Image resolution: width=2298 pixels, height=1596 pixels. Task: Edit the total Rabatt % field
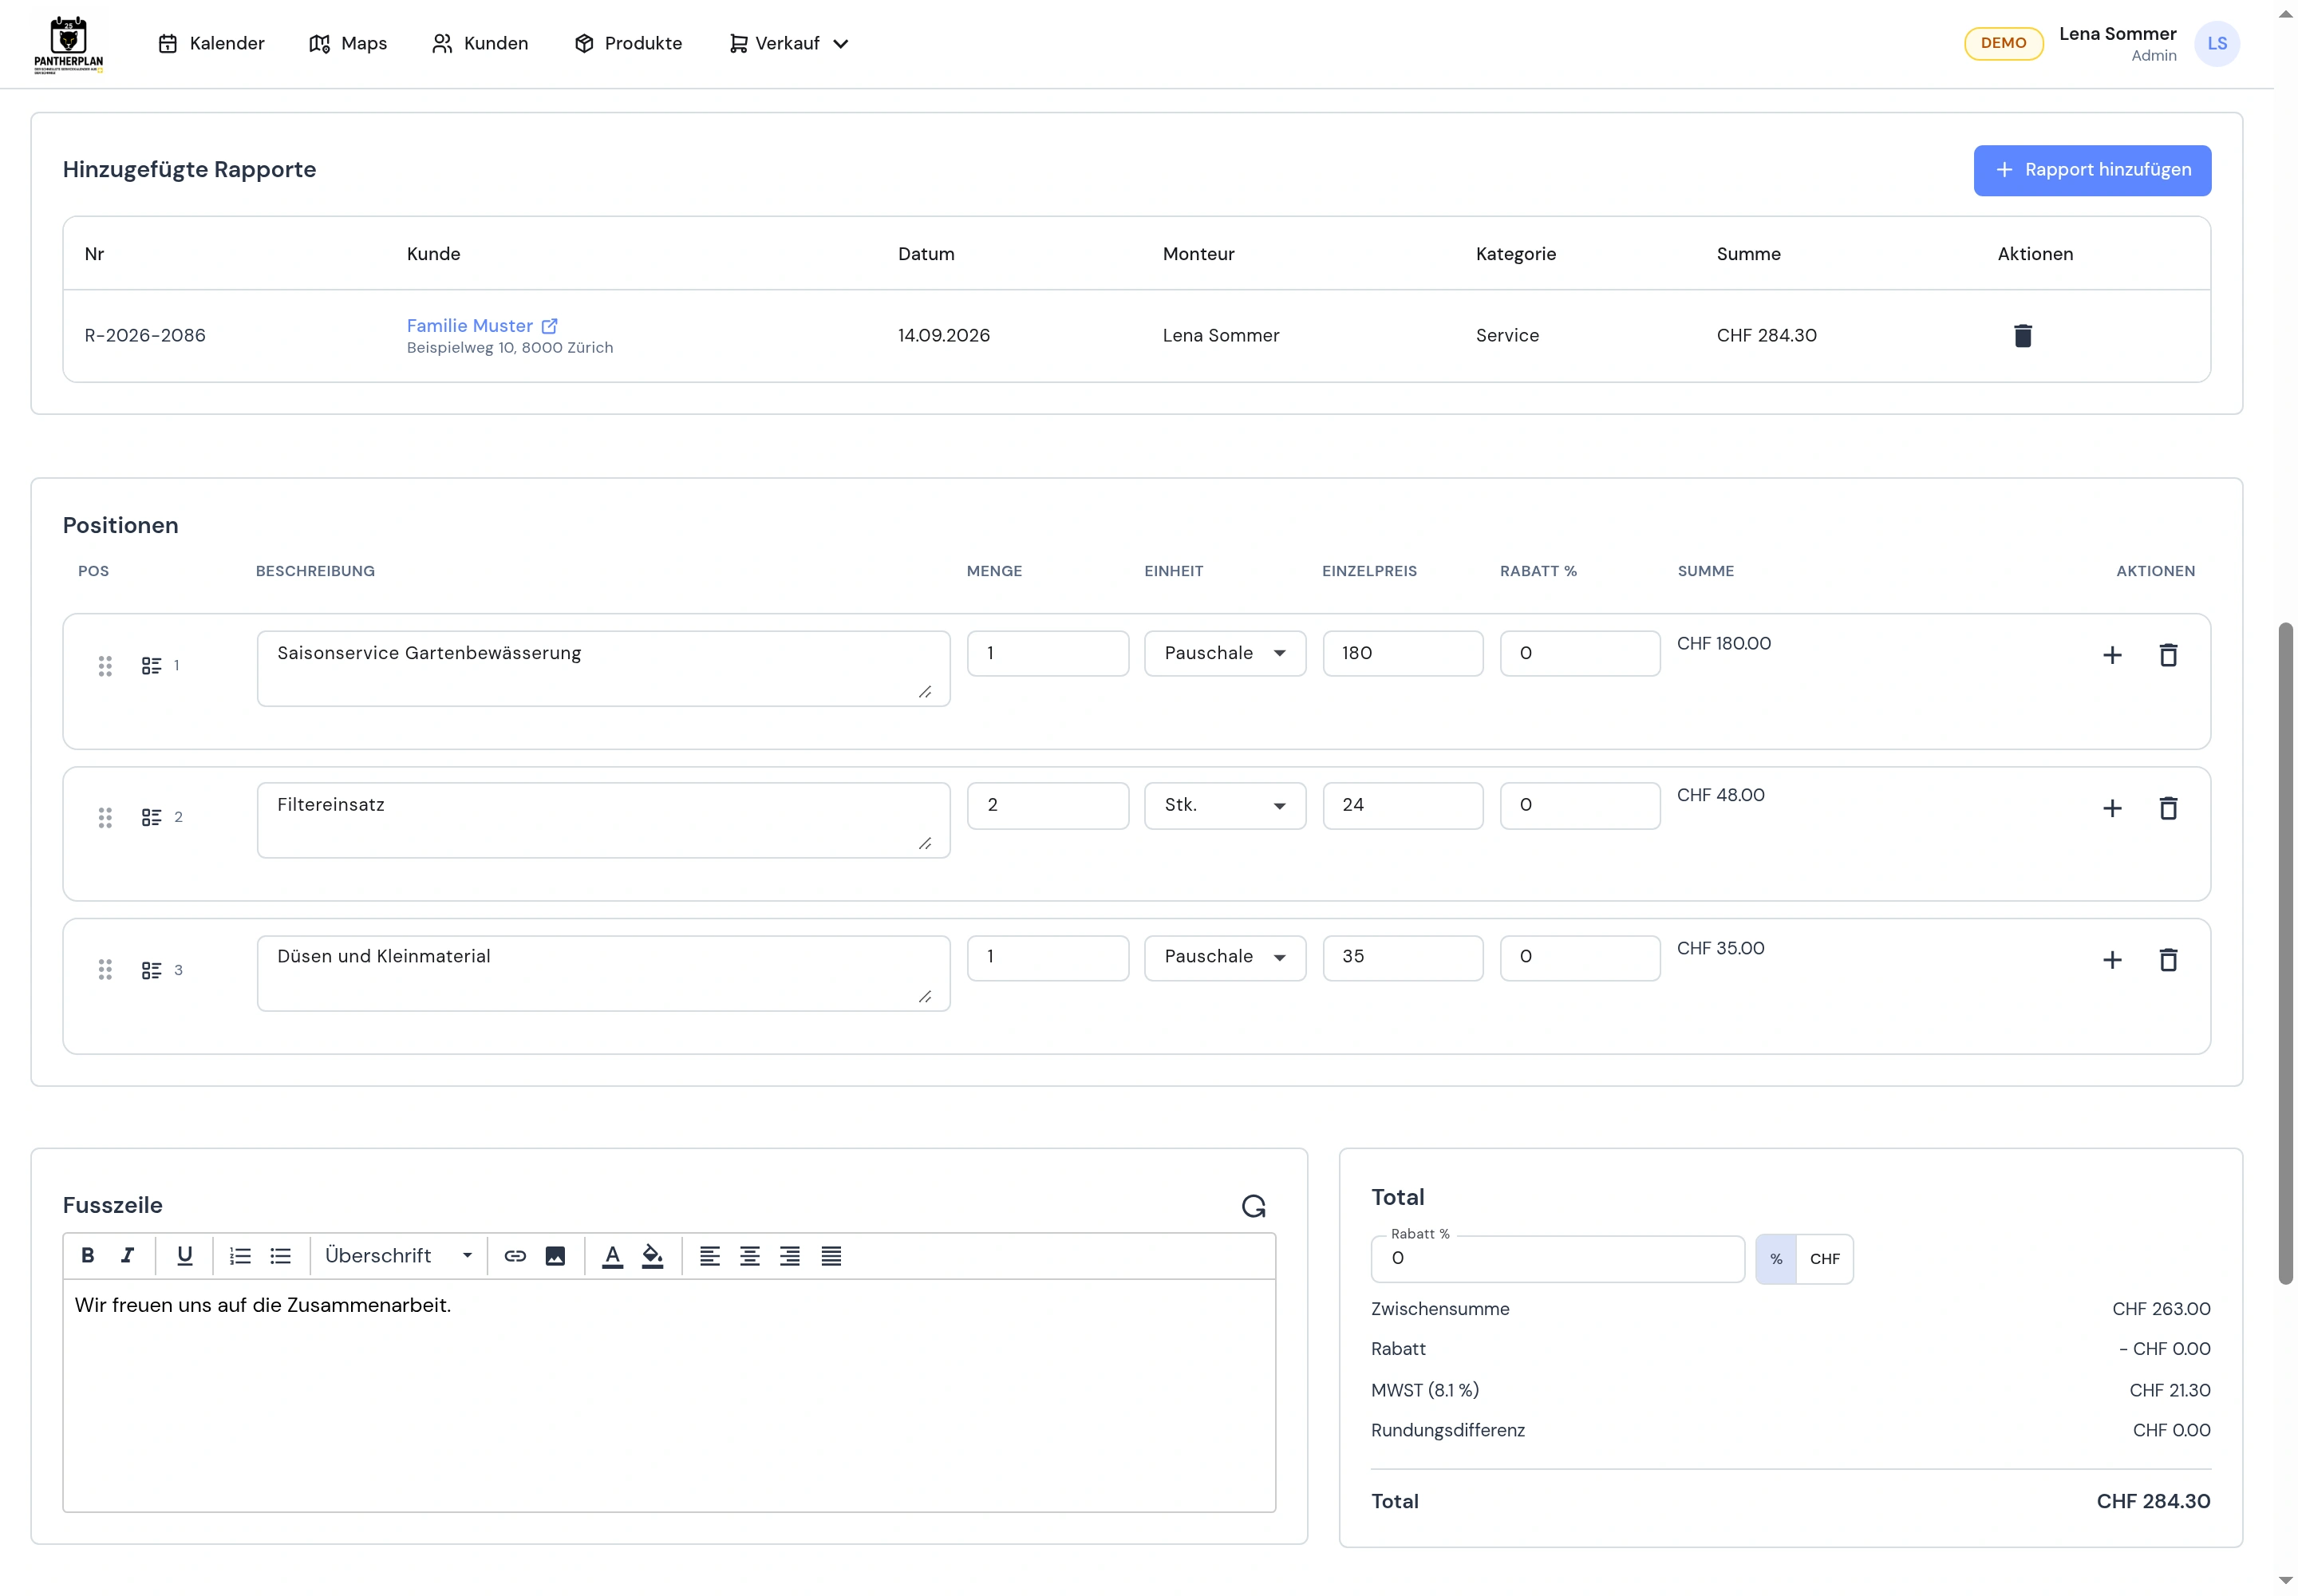1557,1259
